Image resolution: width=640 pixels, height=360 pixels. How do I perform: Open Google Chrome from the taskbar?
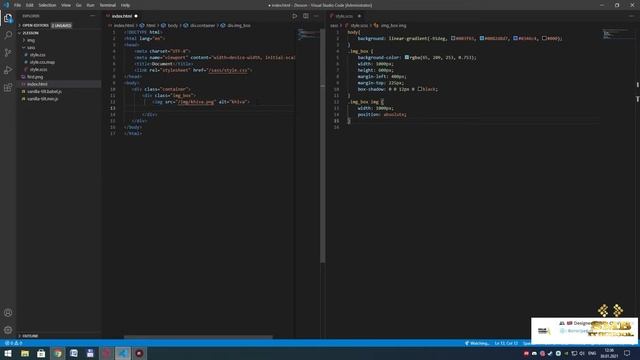point(58,353)
